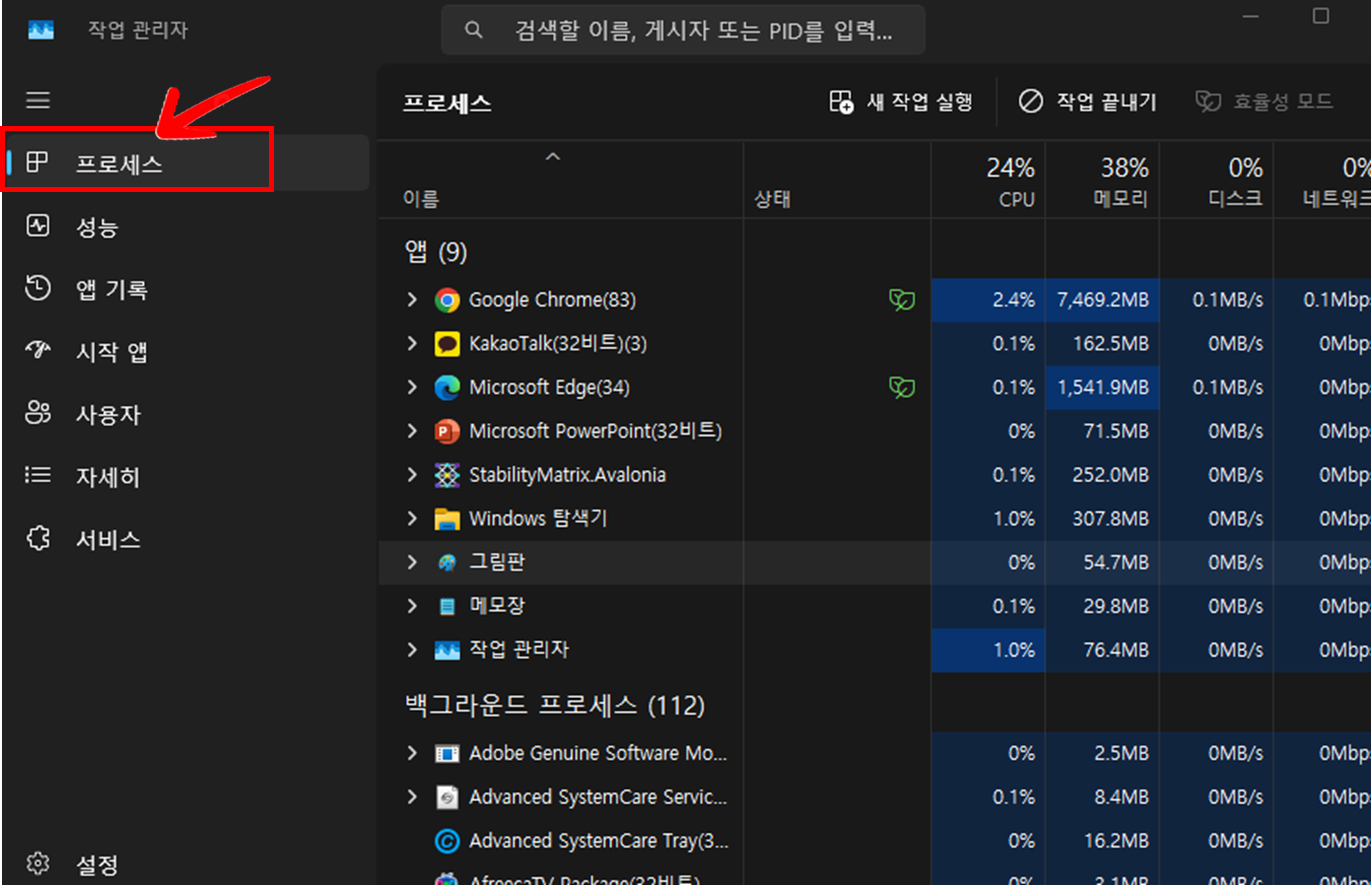Sort by the 디스크 column header
Image resolution: width=1371 pixels, height=885 pixels.
coord(1217,180)
